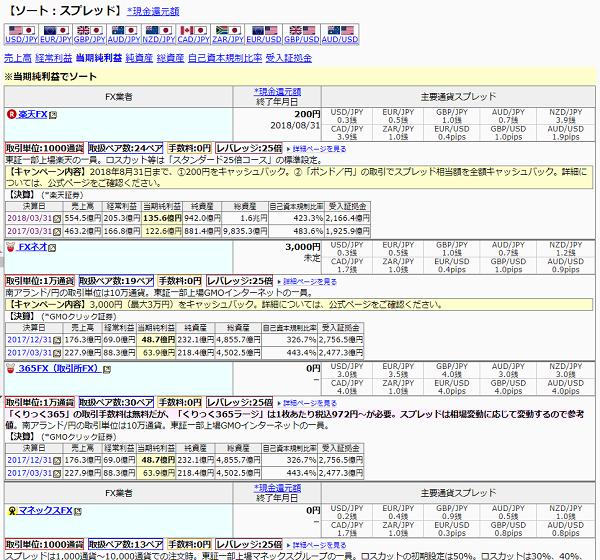Open external link icon next to FXネオ

(x=52, y=248)
